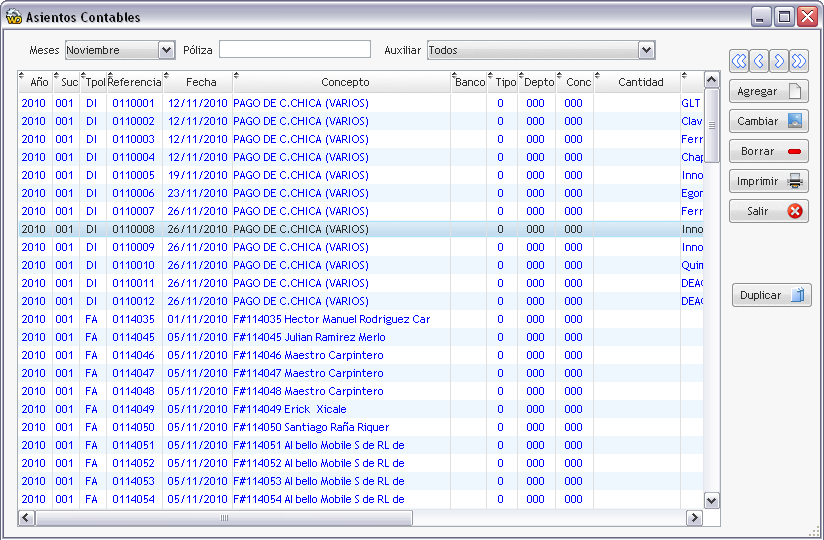Select F#114049 Erick Xicale row
Screen dimensions: 824x540
click(360, 409)
